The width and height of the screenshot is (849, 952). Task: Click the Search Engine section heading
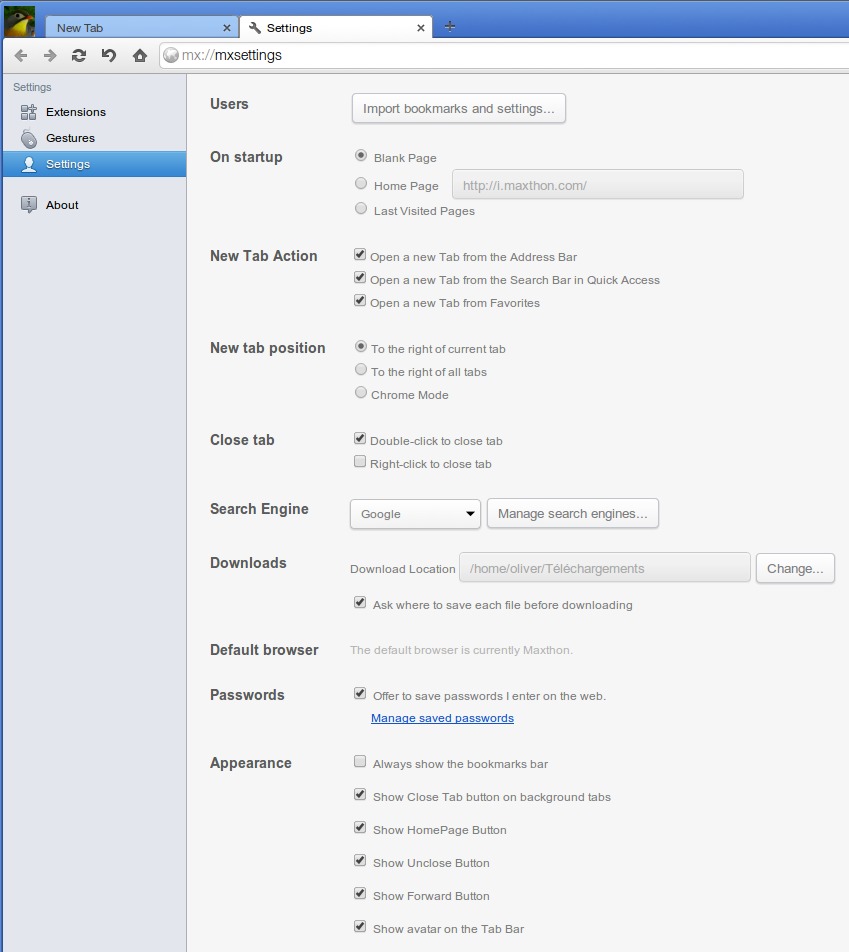259,509
